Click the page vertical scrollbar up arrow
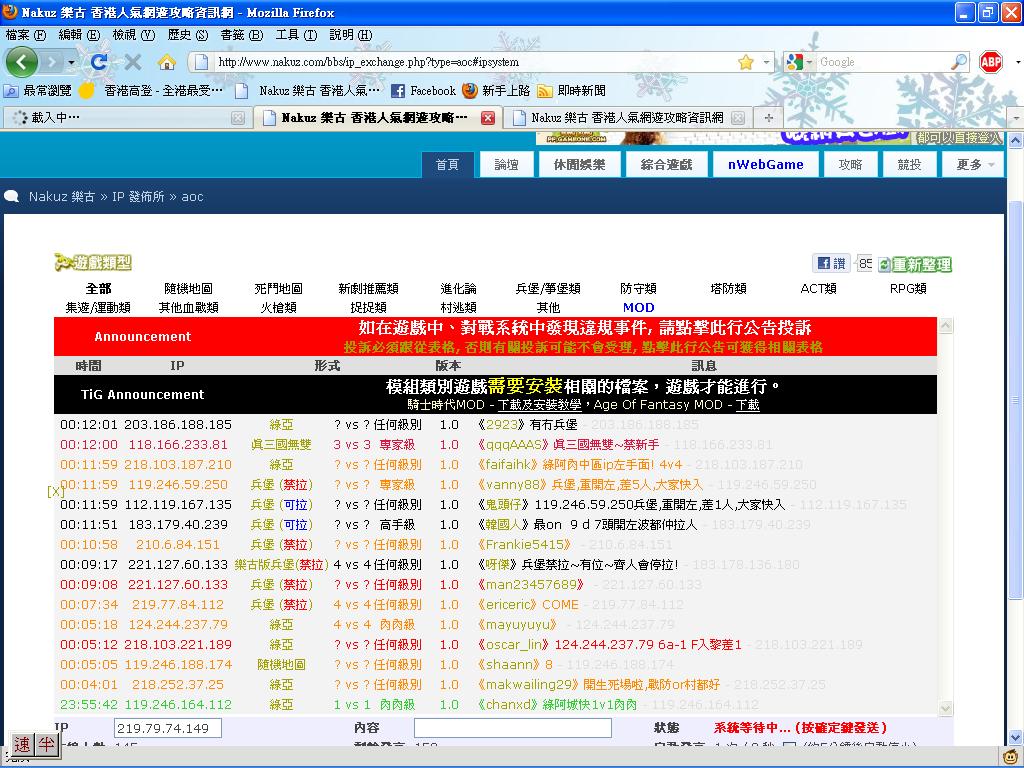This screenshot has width=1024, height=768. coord(1015,140)
